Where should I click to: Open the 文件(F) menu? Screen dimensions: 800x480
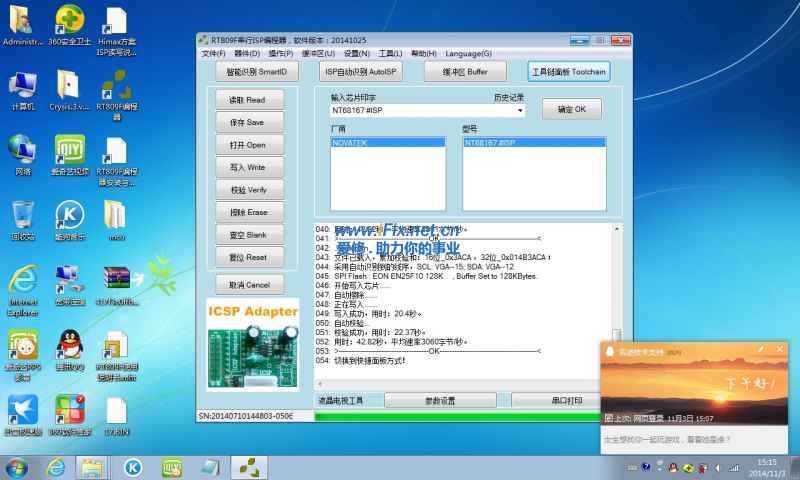point(213,54)
